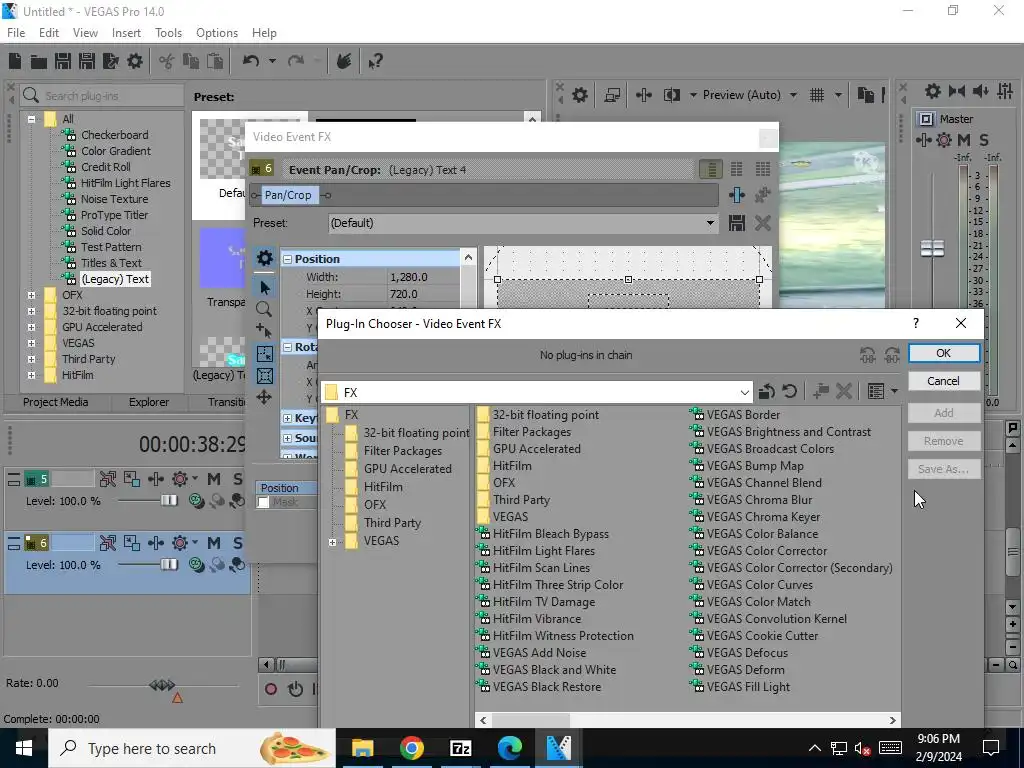The image size is (1024, 768).
Task: Select the Zoom magnifier tool in Pan/Crop
Action: [x=264, y=309]
